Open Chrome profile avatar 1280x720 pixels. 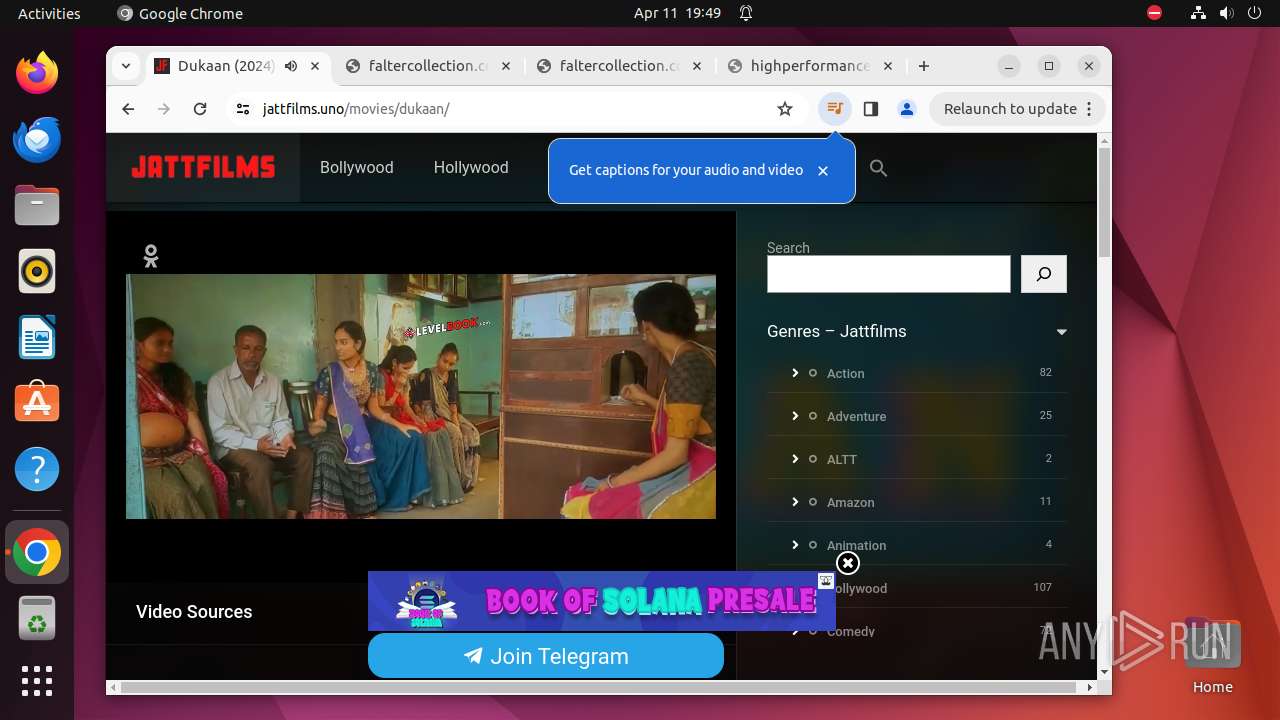pos(907,109)
